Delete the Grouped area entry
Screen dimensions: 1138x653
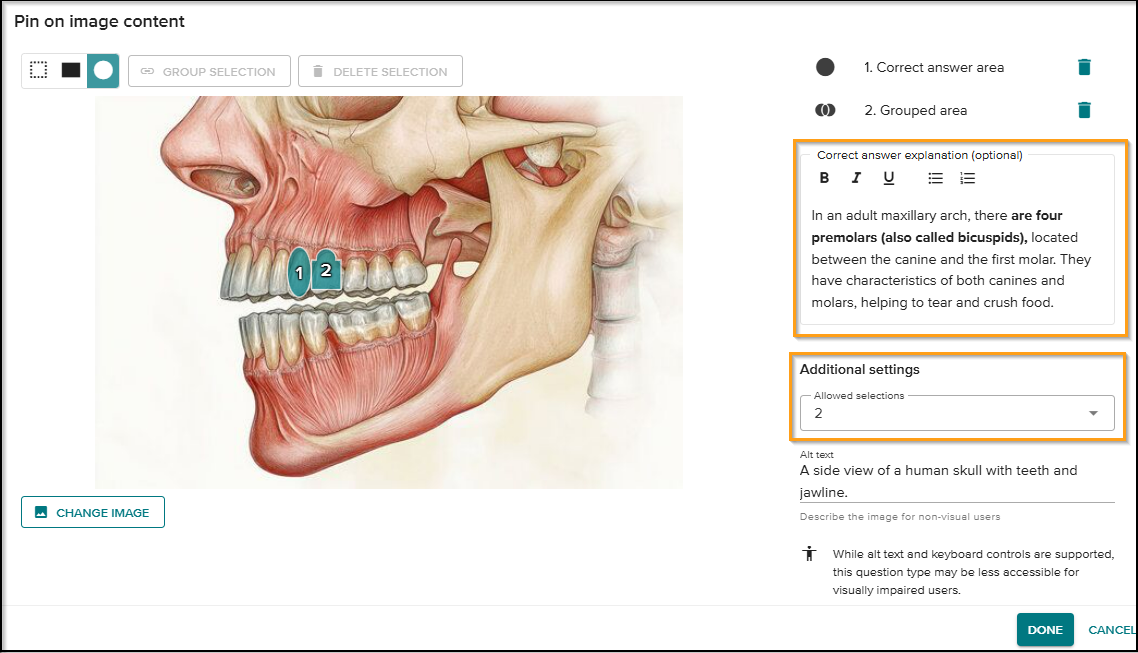click(1084, 111)
